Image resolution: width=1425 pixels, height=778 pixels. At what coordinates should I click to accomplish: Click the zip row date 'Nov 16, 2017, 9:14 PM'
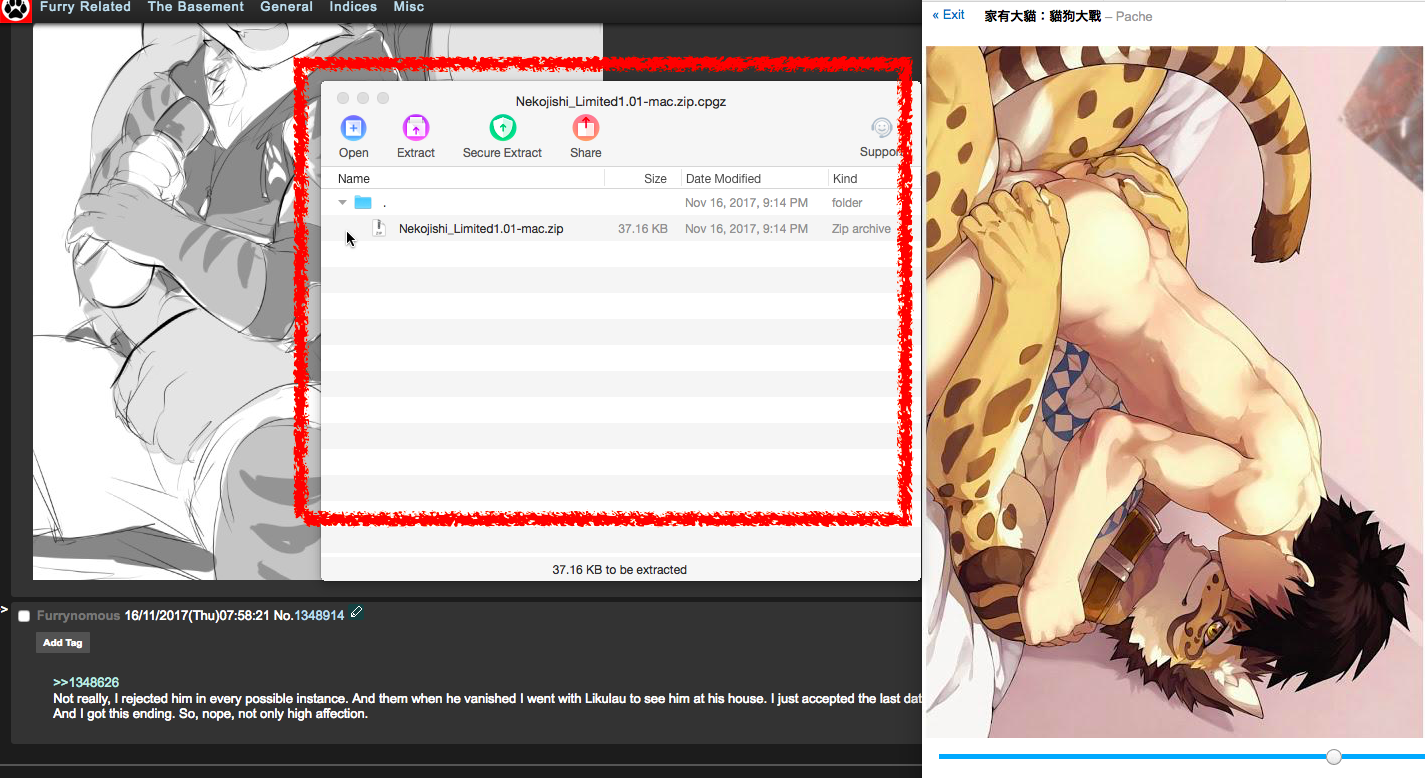[x=746, y=229]
